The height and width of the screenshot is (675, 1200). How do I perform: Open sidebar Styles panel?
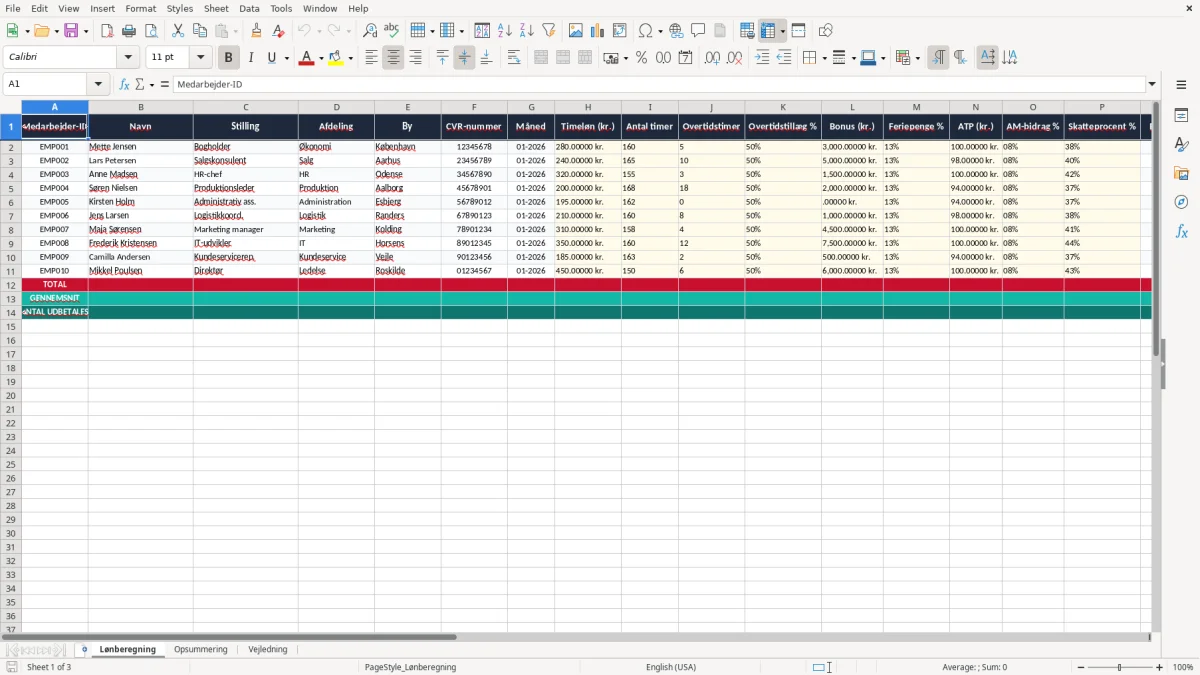1181,144
